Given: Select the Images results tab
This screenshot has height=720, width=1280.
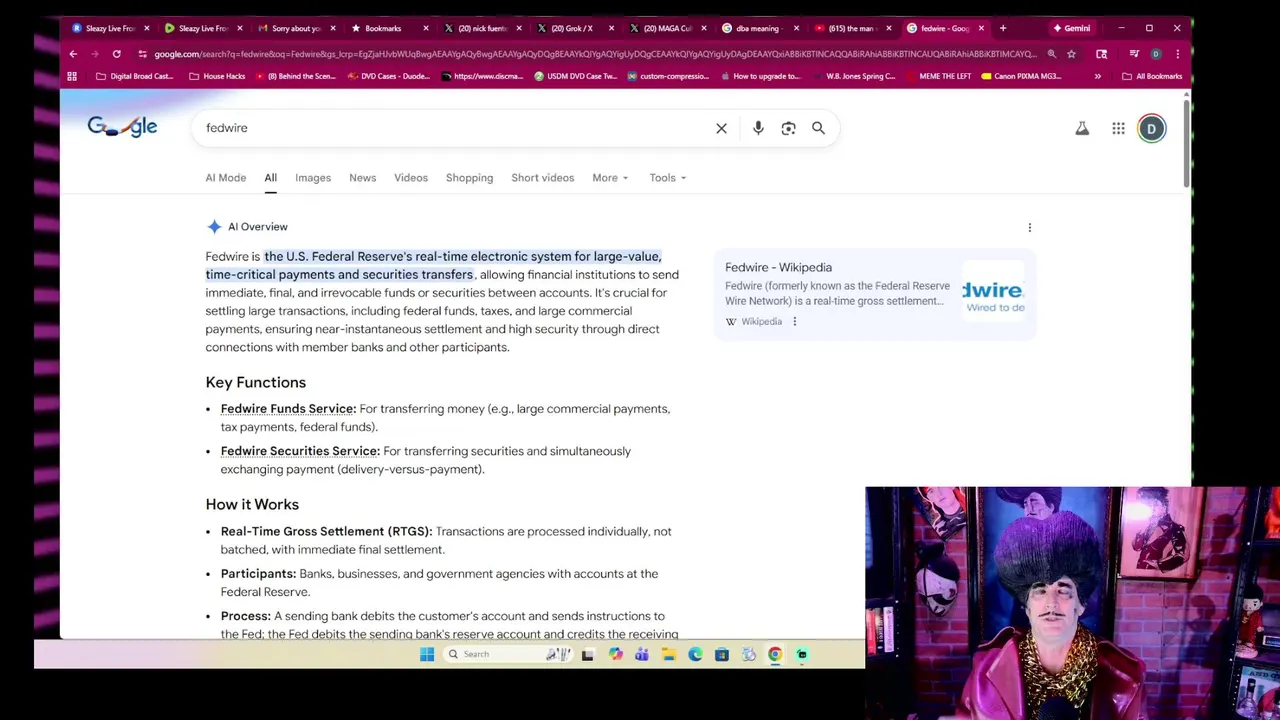Looking at the screenshot, I should point(313,178).
